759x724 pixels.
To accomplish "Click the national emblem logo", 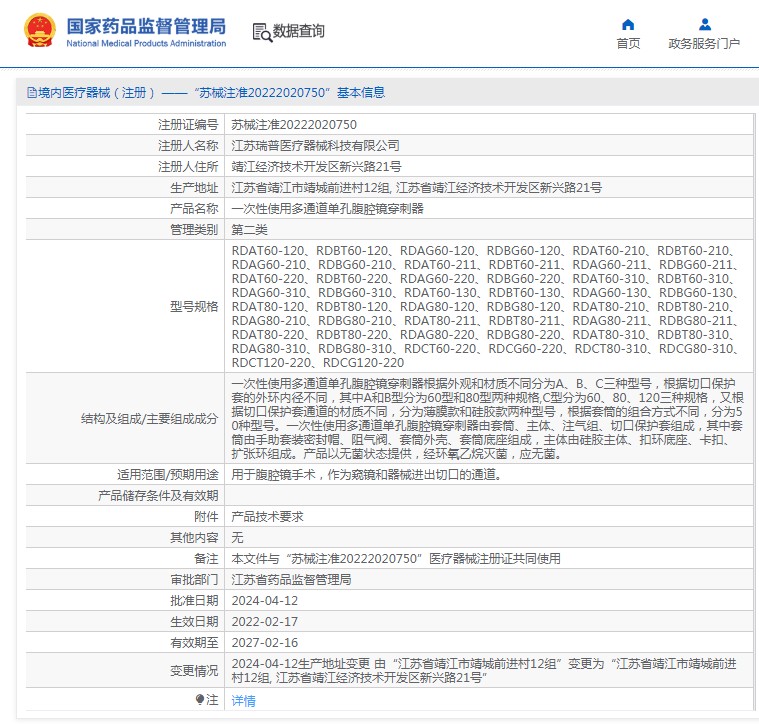I will 40,30.
